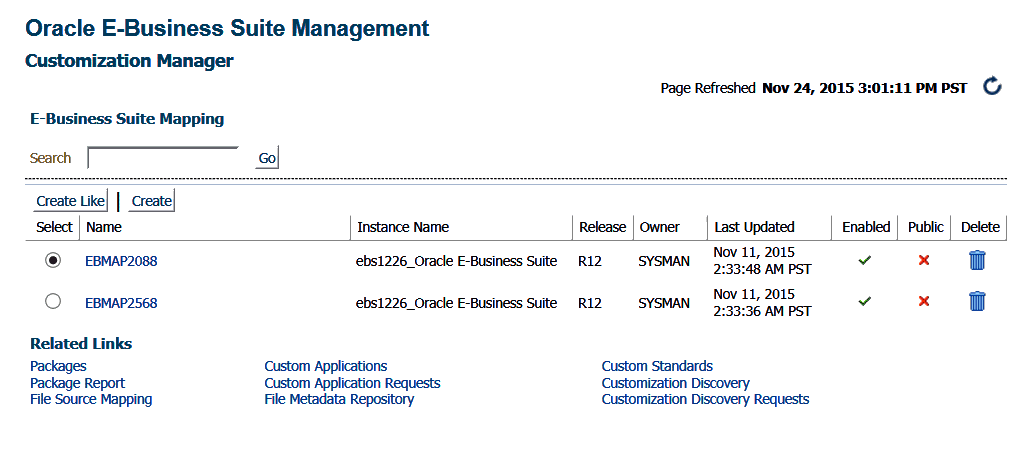Select the EBMAP2568 radio button

click(x=54, y=301)
